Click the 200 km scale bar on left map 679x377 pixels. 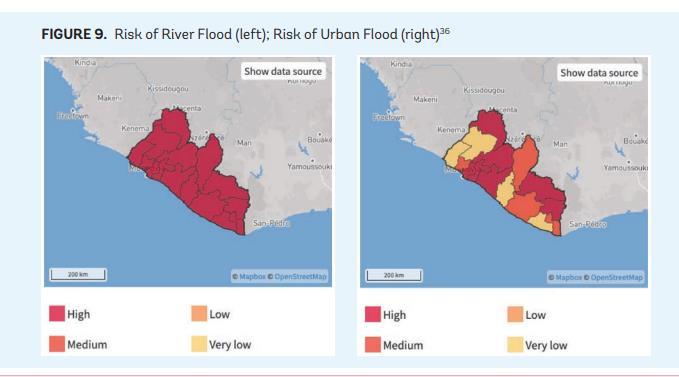(x=78, y=274)
